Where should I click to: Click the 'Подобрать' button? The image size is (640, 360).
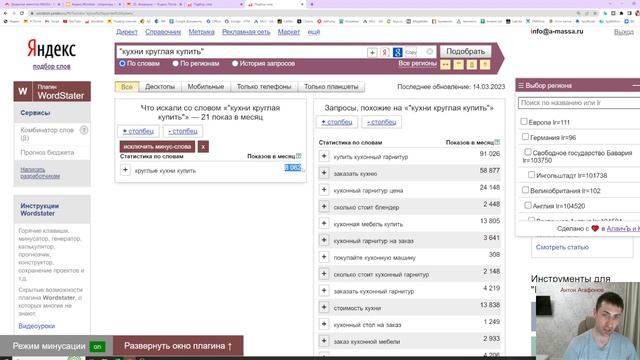pyautogui.click(x=465, y=51)
